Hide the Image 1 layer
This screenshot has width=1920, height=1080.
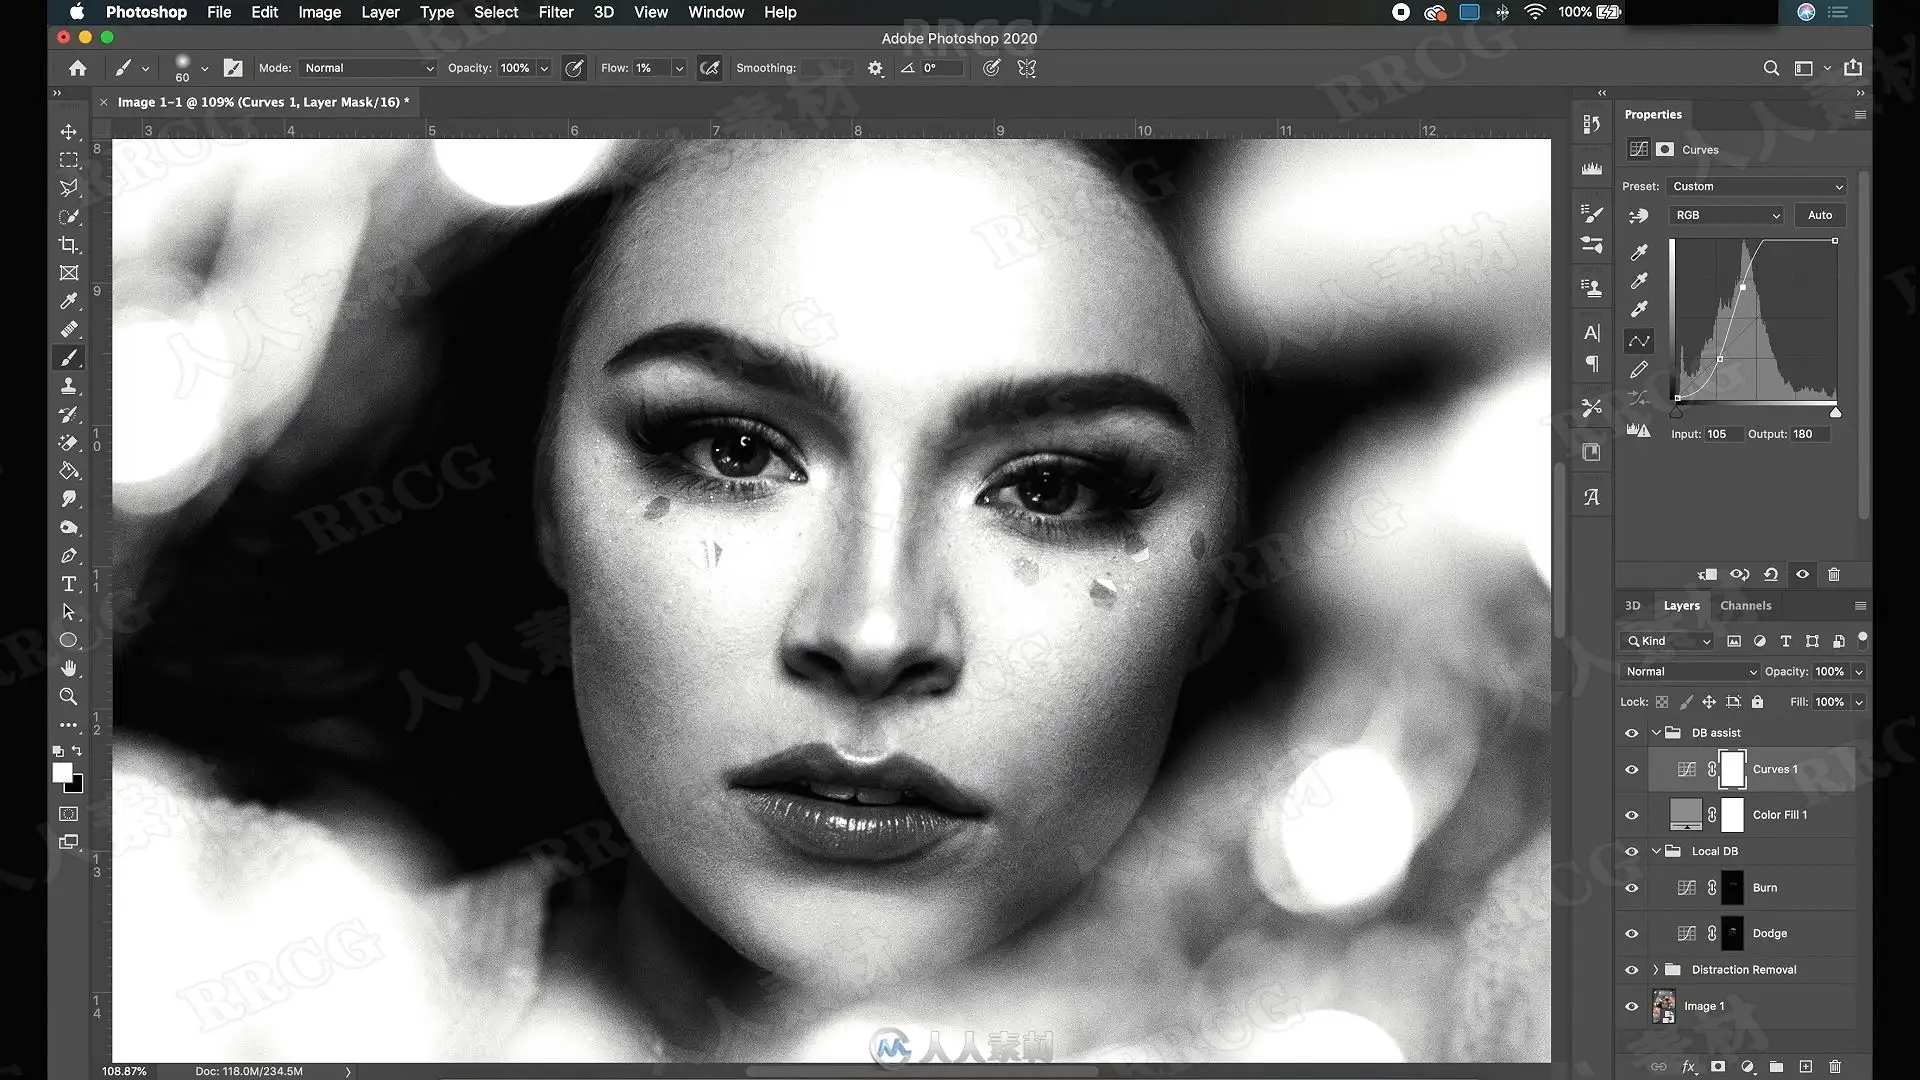[1631, 1006]
